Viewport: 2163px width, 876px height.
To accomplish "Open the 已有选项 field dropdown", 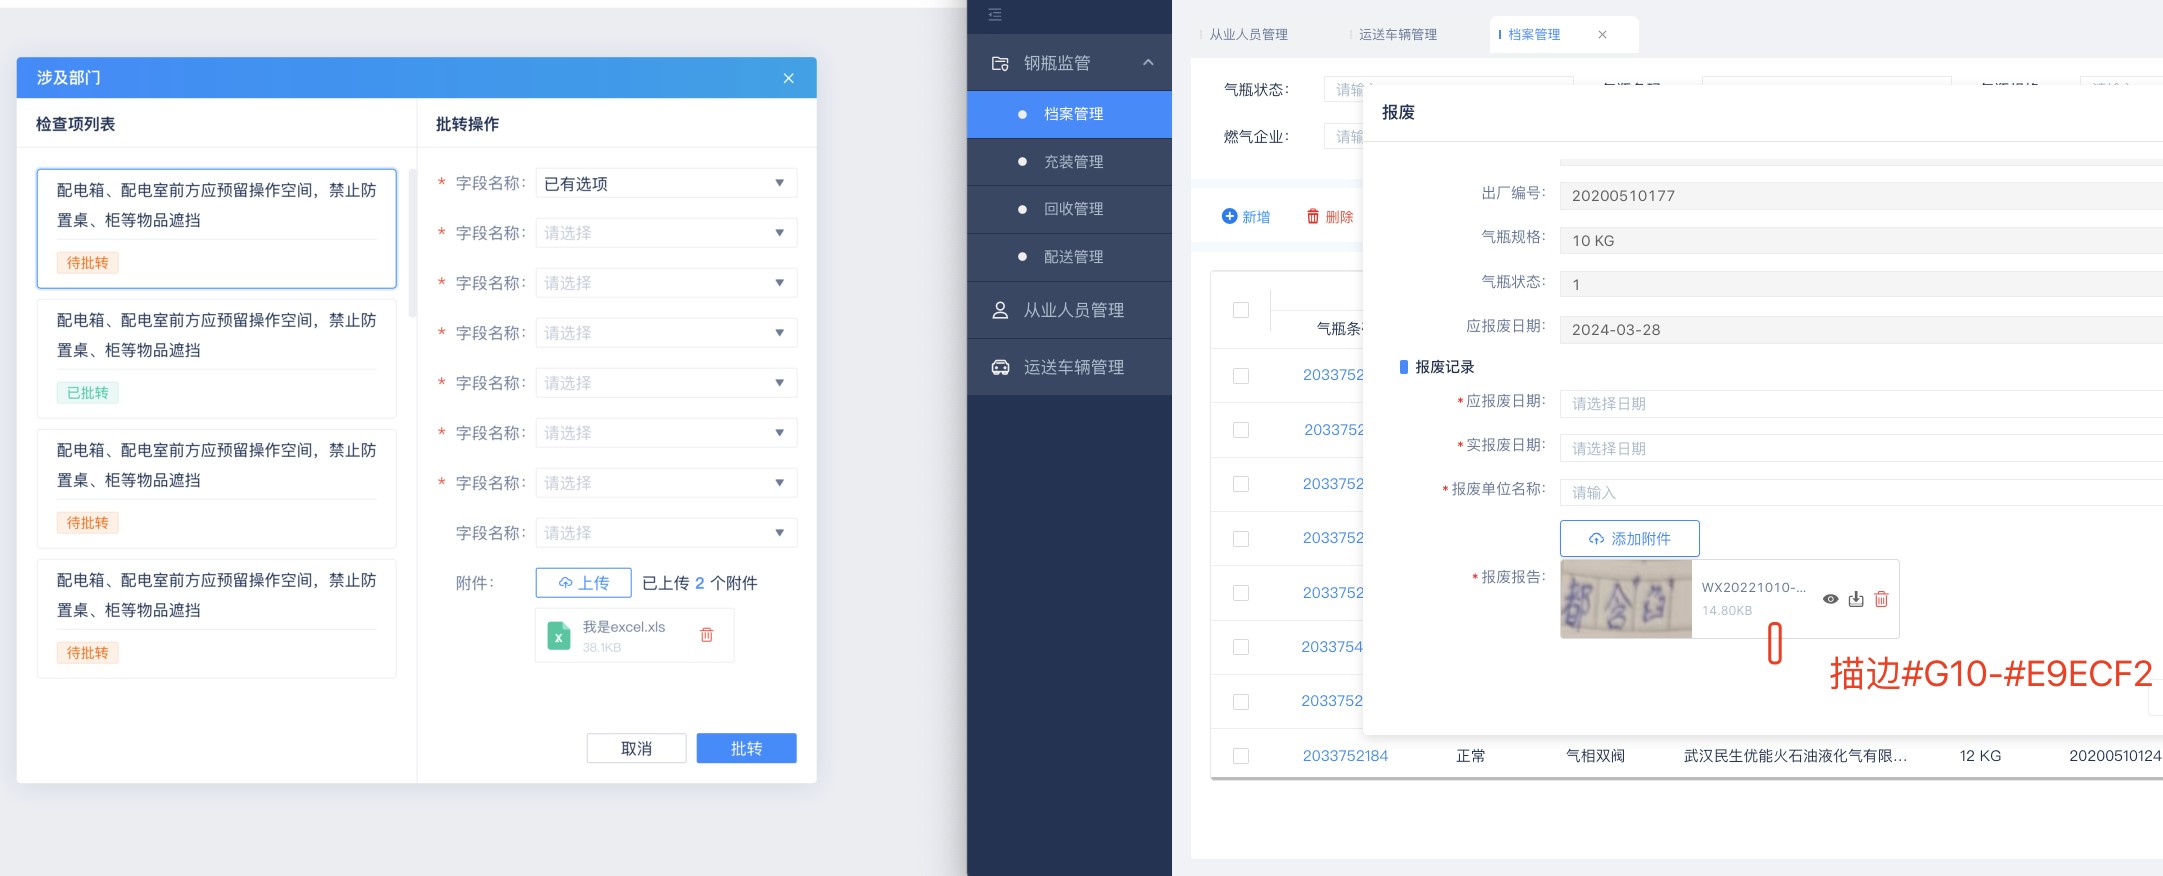I will [x=666, y=183].
